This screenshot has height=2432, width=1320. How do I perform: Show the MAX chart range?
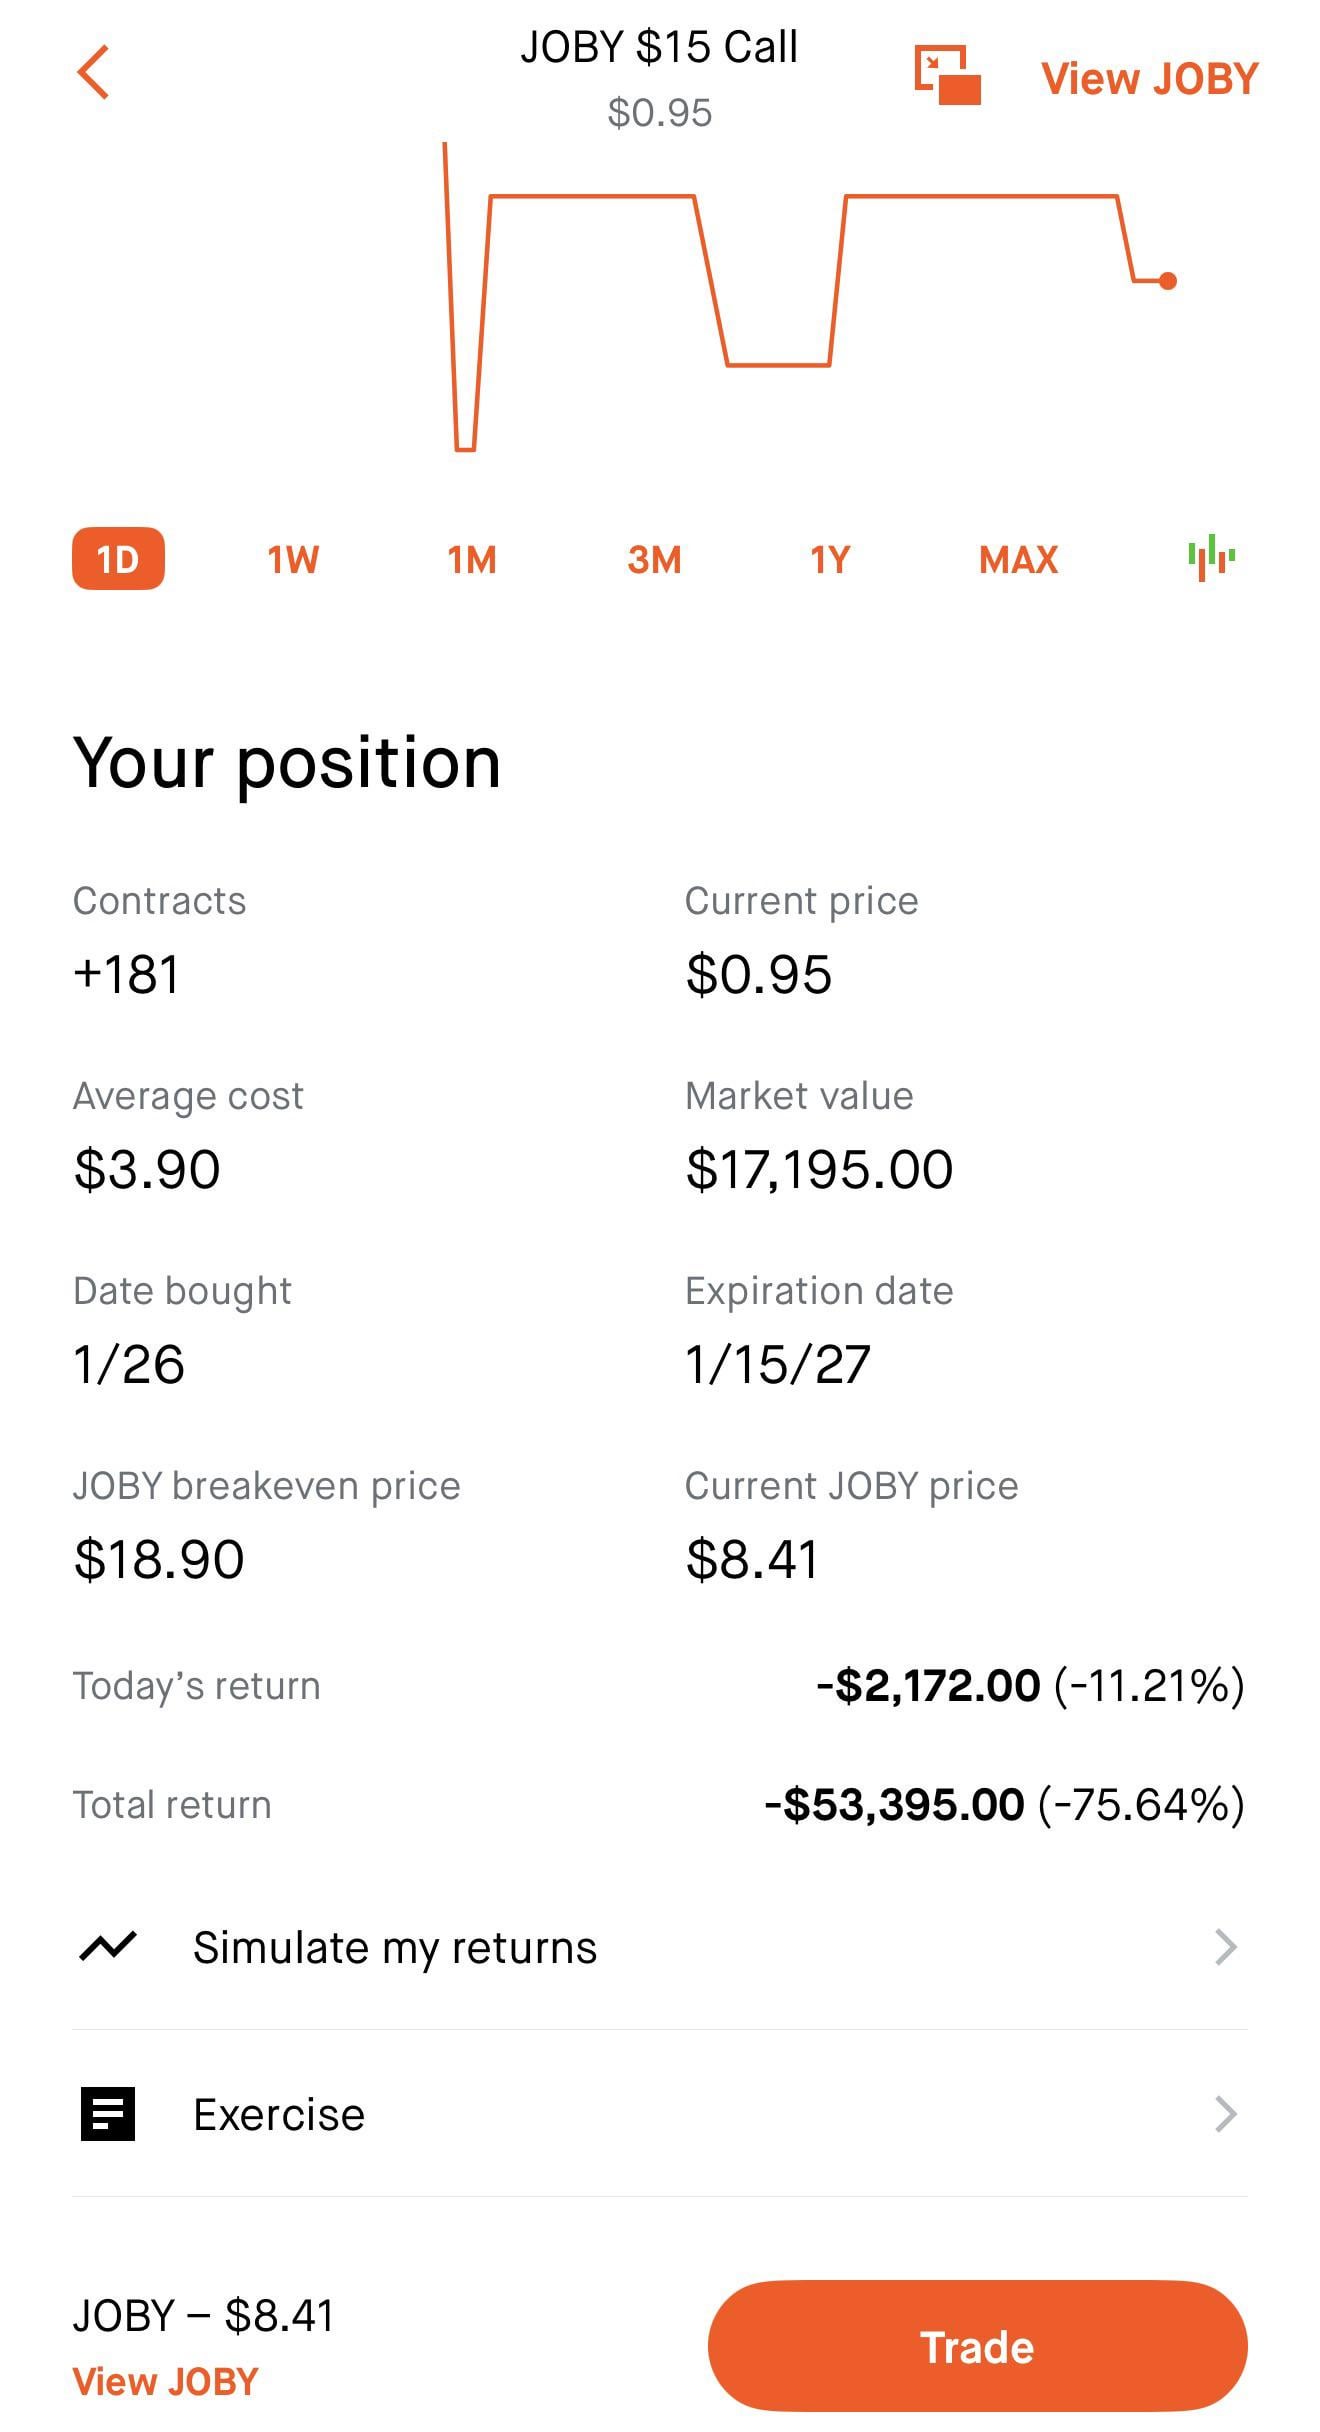pyautogui.click(x=1018, y=559)
